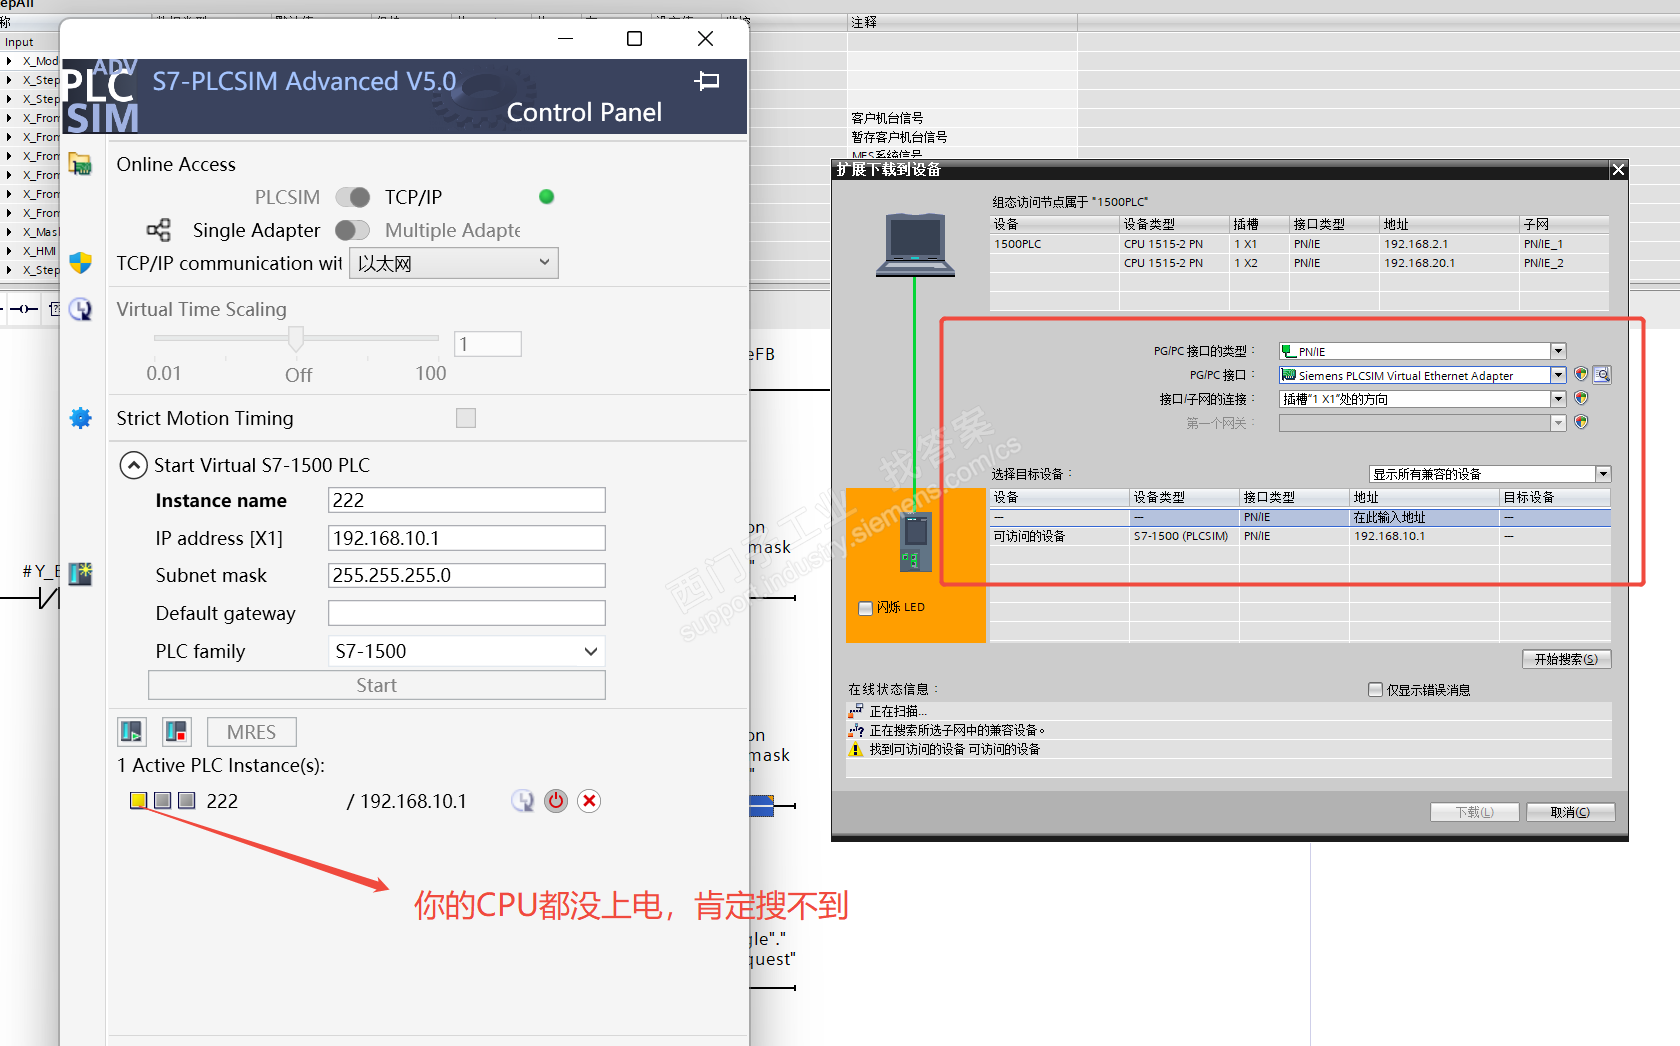
Task: Select the 在此输入地址 row in device table
Action: [1300, 517]
